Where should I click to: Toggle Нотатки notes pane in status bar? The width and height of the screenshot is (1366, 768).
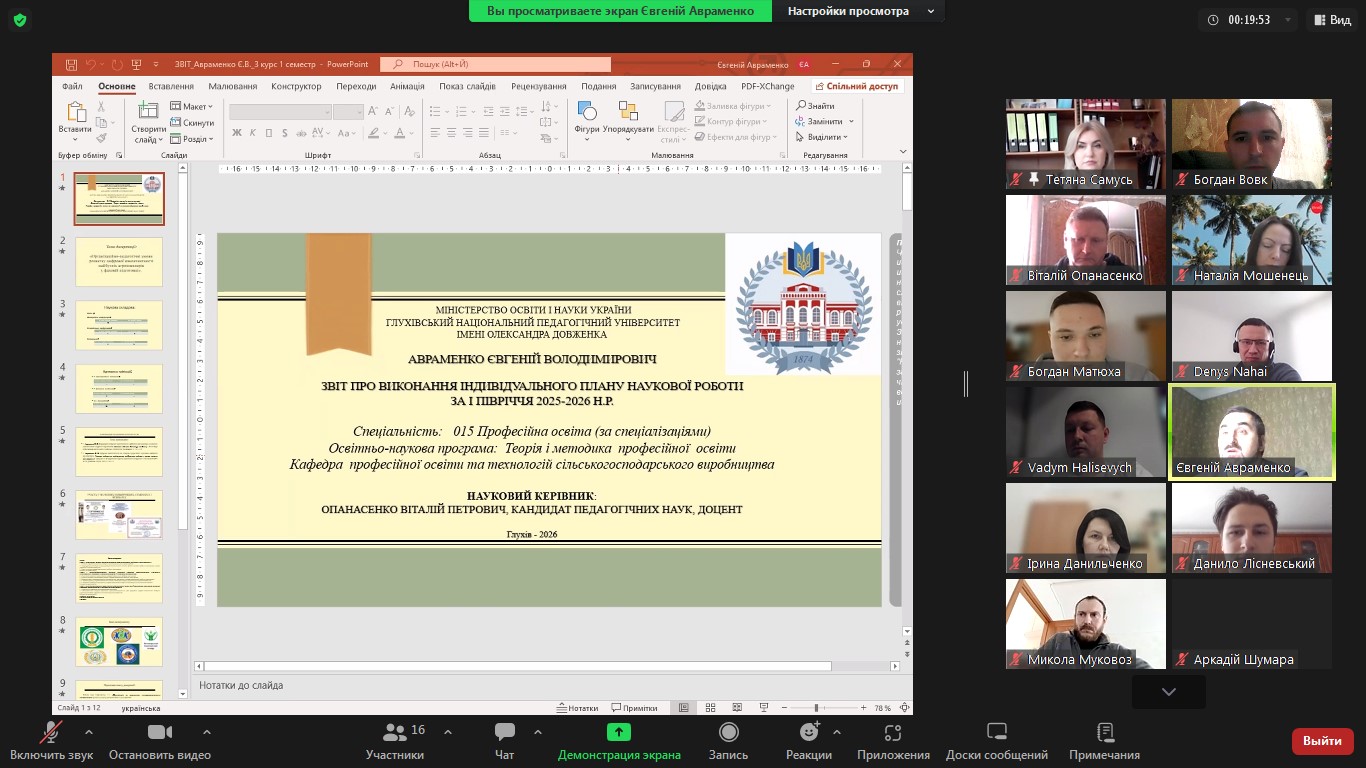[x=577, y=708]
